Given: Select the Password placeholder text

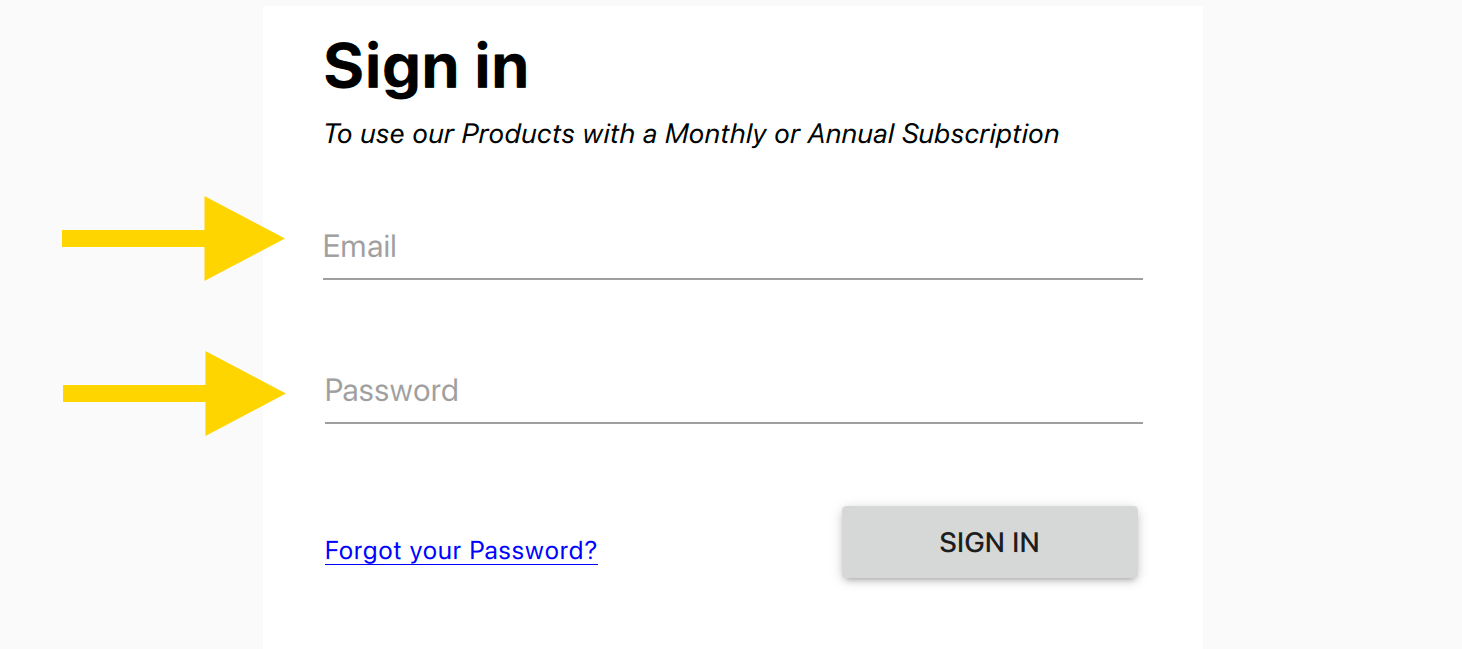Looking at the screenshot, I should 392,391.
